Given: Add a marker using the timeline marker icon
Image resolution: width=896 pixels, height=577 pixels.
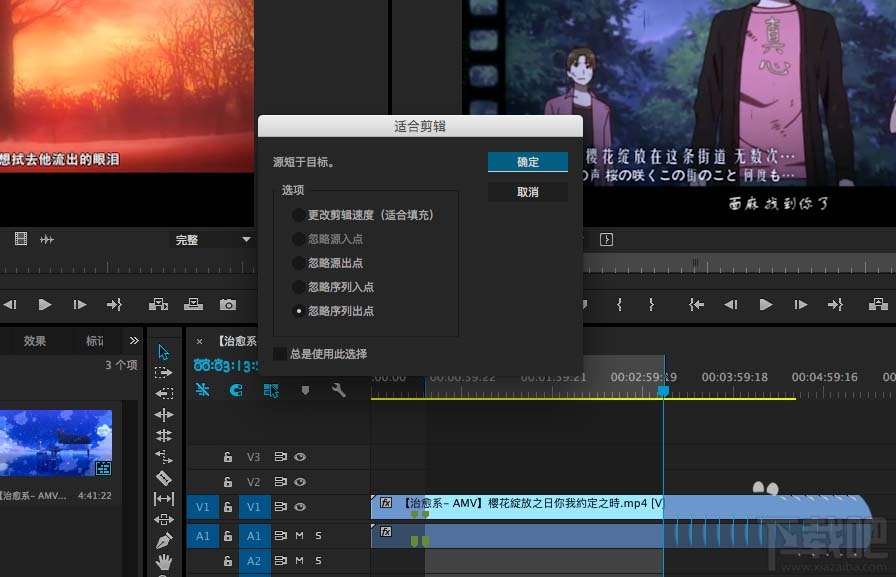Looking at the screenshot, I should [306, 391].
